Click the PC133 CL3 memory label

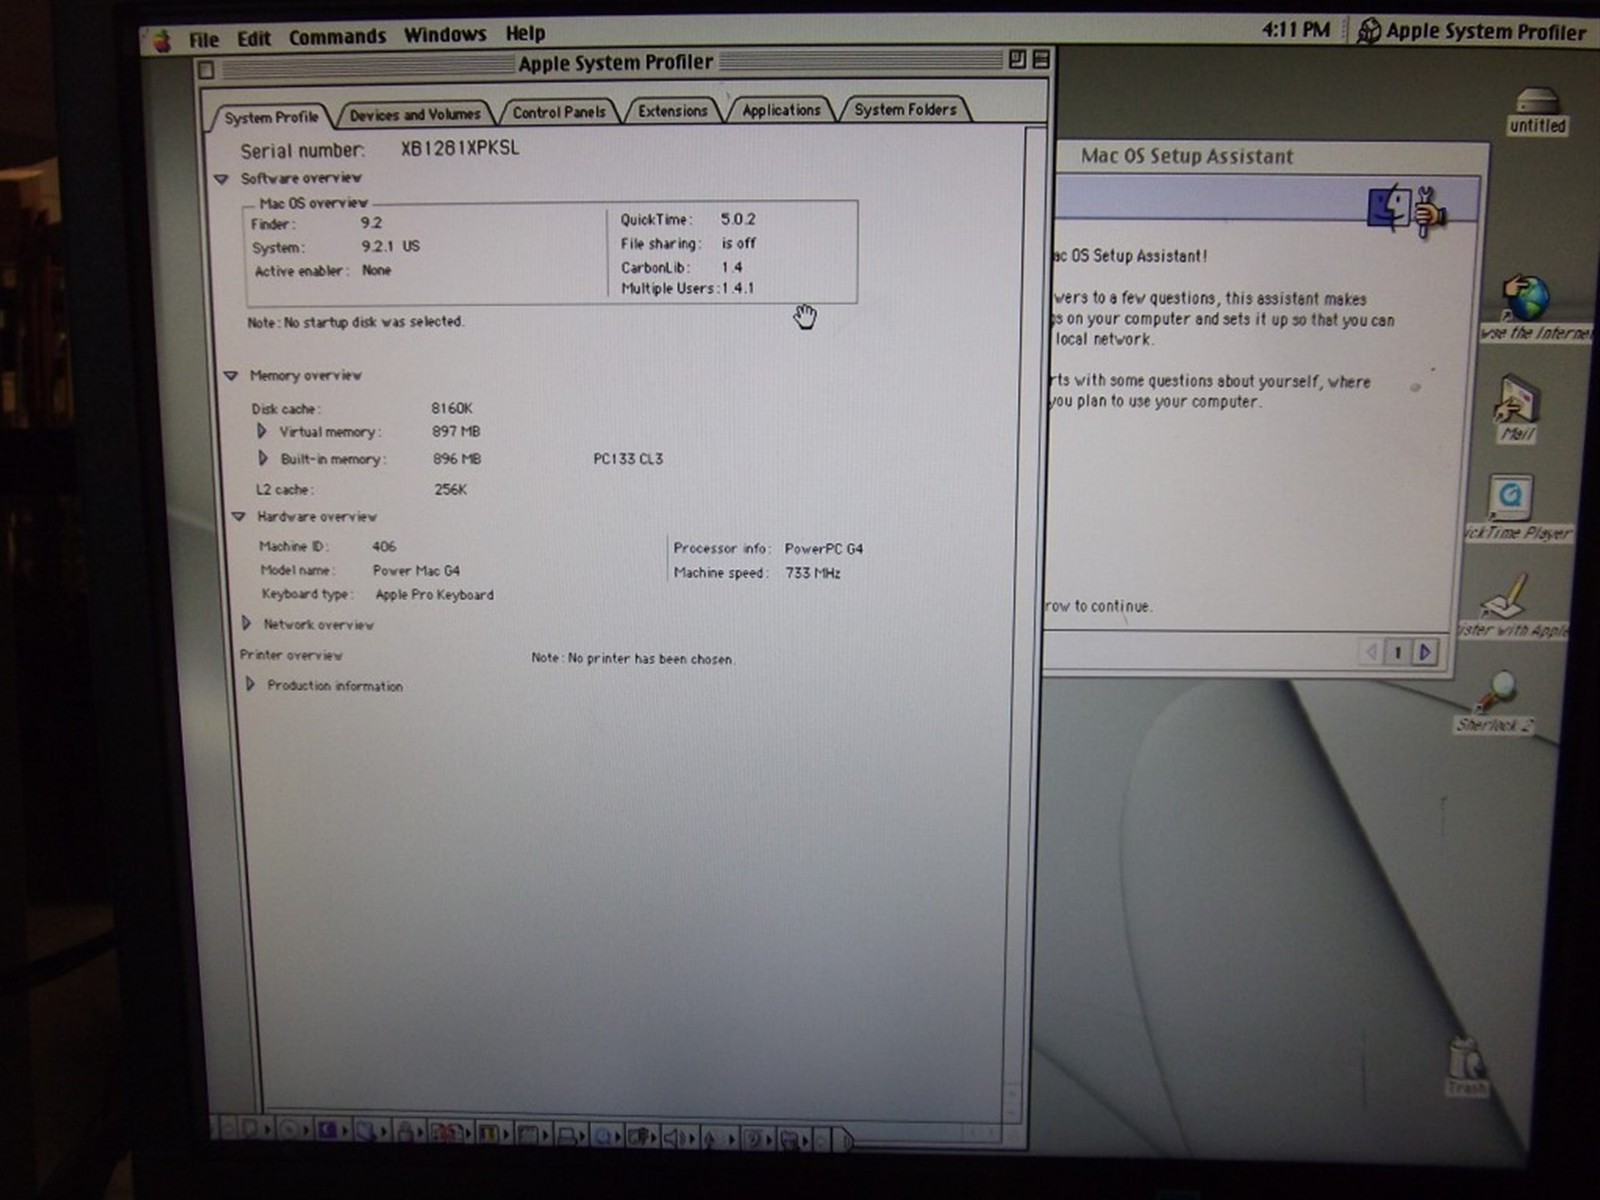tap(628, 459)
